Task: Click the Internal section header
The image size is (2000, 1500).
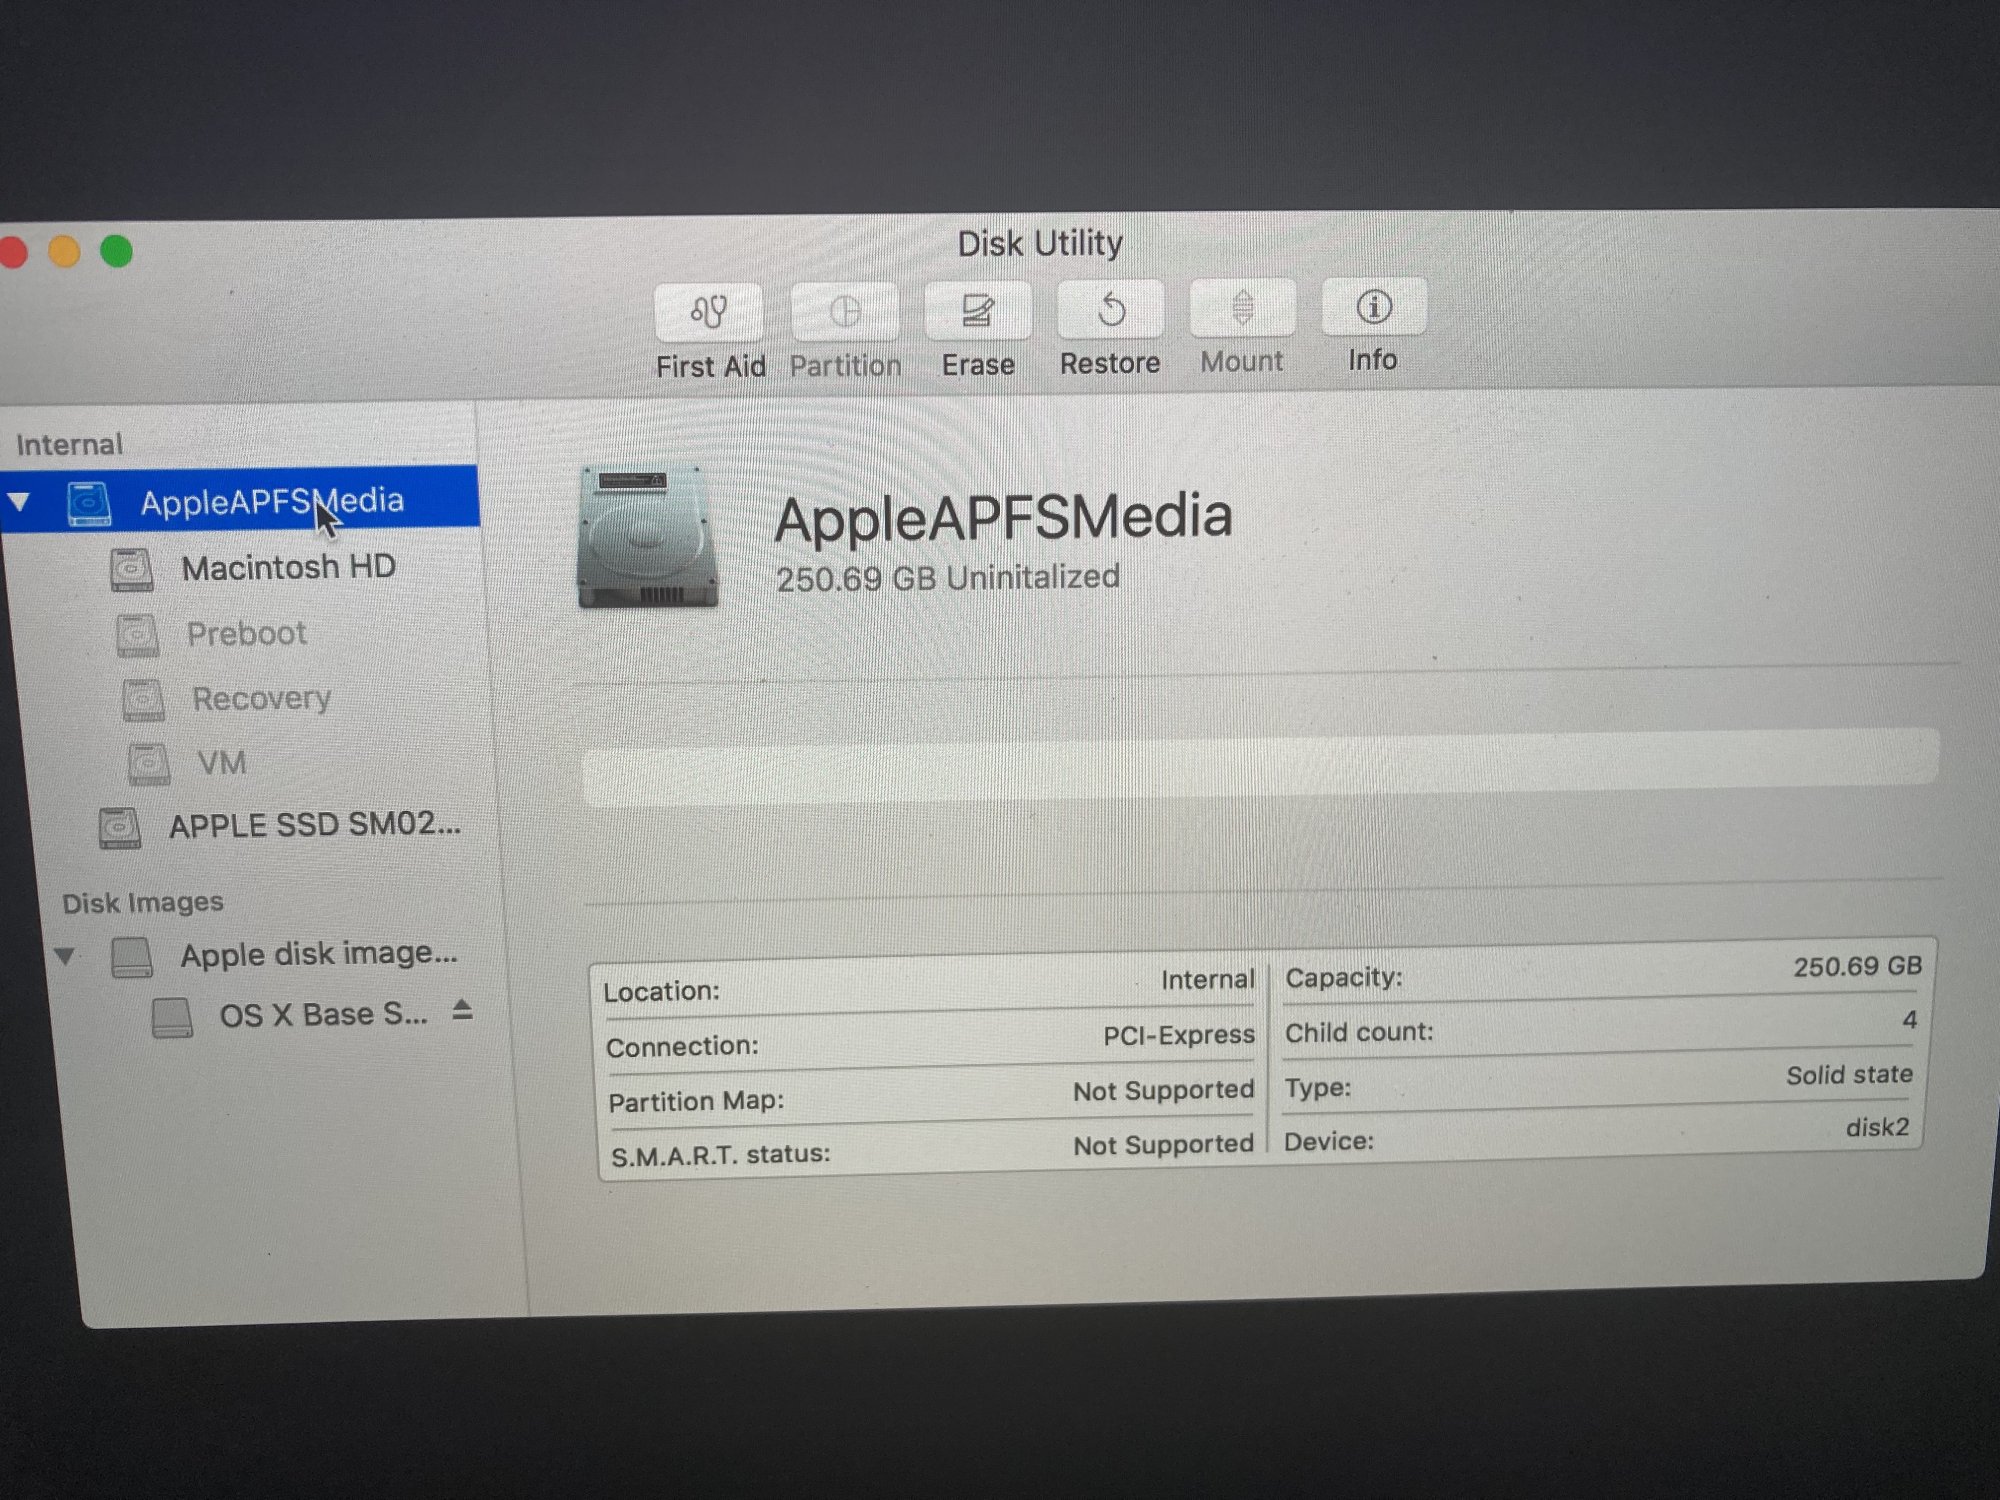Action: [x=69, y=445]
